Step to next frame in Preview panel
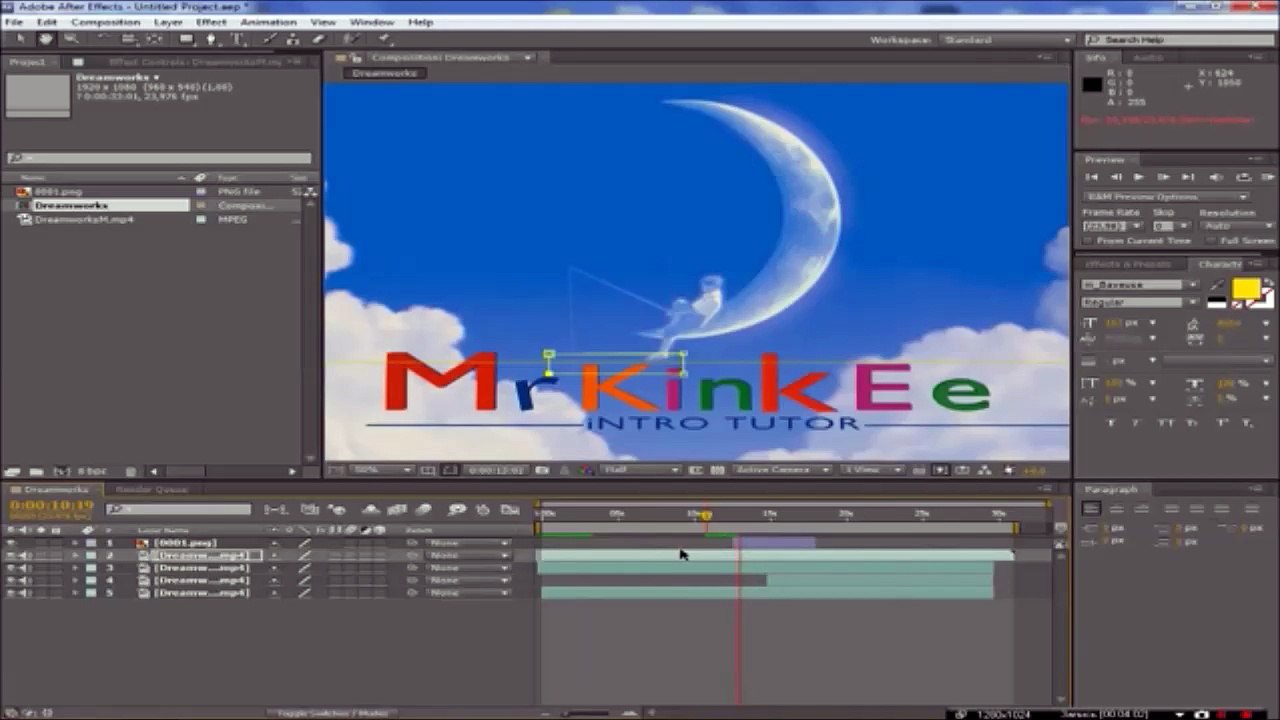This screenshot has width=1280, height=720. click(x=1165, y=177)
